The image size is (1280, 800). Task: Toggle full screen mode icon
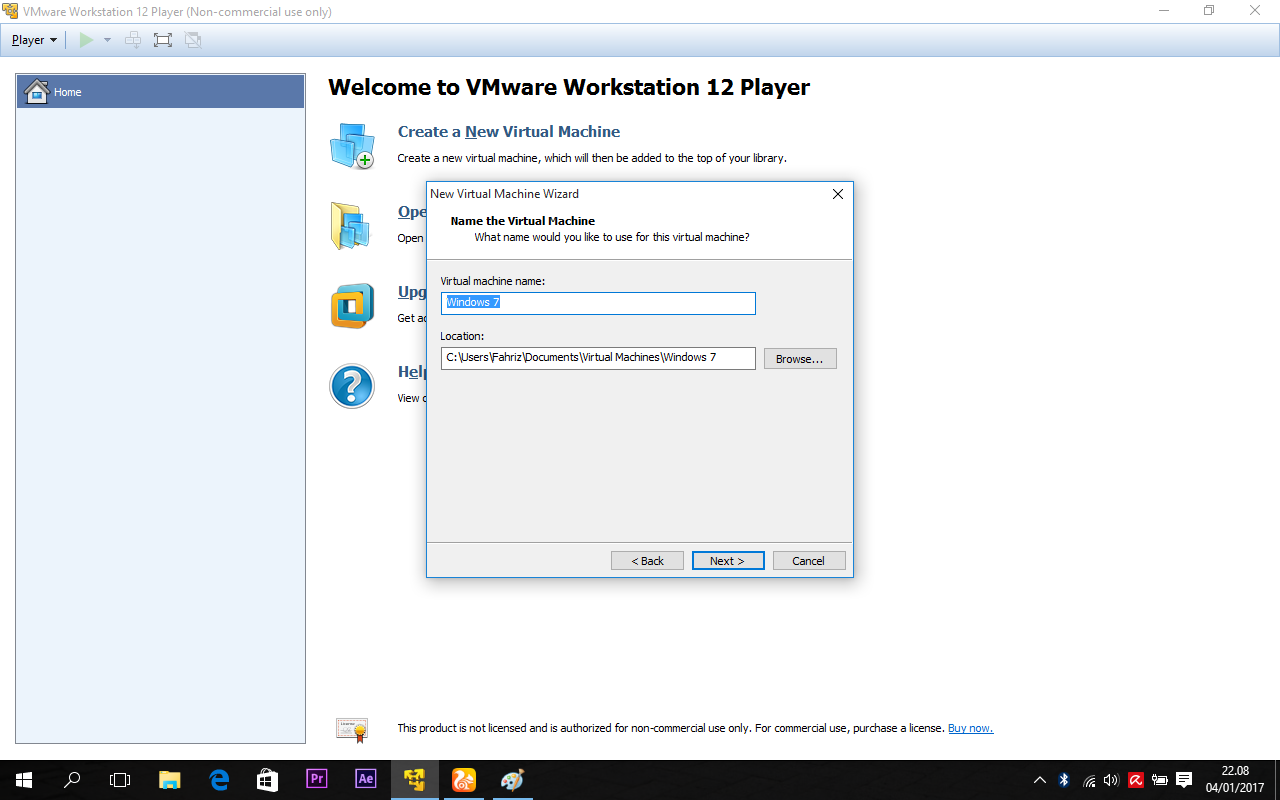(x=163, y=40)
